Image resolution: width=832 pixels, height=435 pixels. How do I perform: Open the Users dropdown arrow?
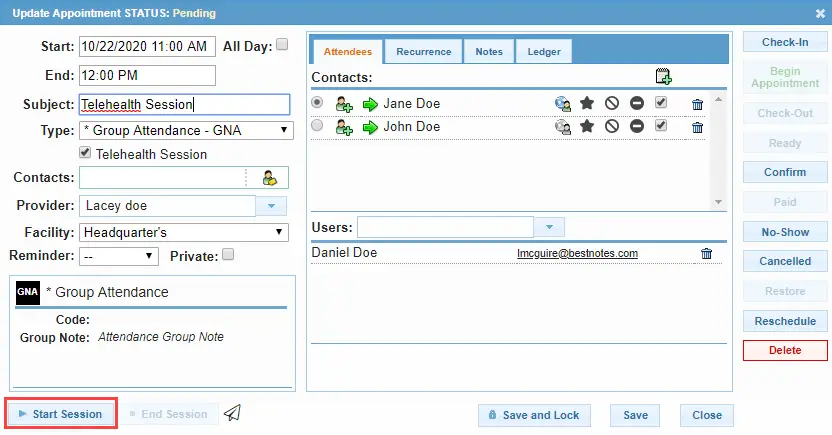549,227
